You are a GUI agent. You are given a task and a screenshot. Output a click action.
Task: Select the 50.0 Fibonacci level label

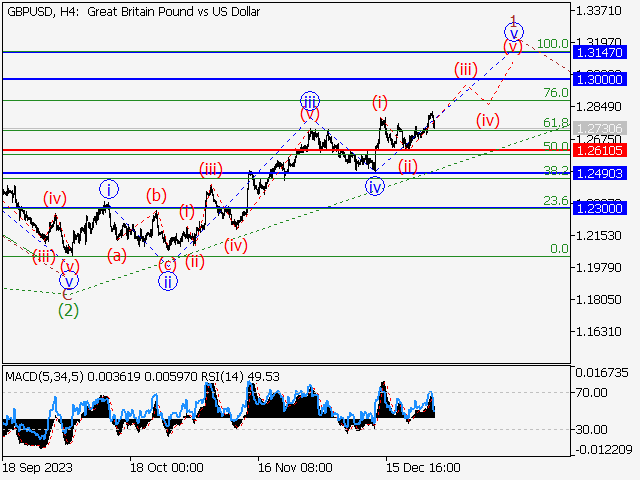[556, 146]
